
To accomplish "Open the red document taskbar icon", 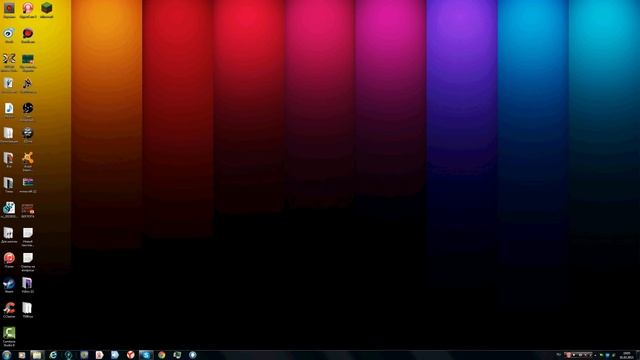I will click(100, 355).
